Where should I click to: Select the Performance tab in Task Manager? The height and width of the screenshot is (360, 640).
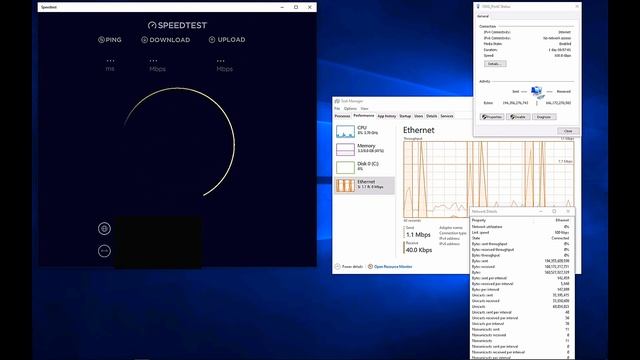[363, 116]
